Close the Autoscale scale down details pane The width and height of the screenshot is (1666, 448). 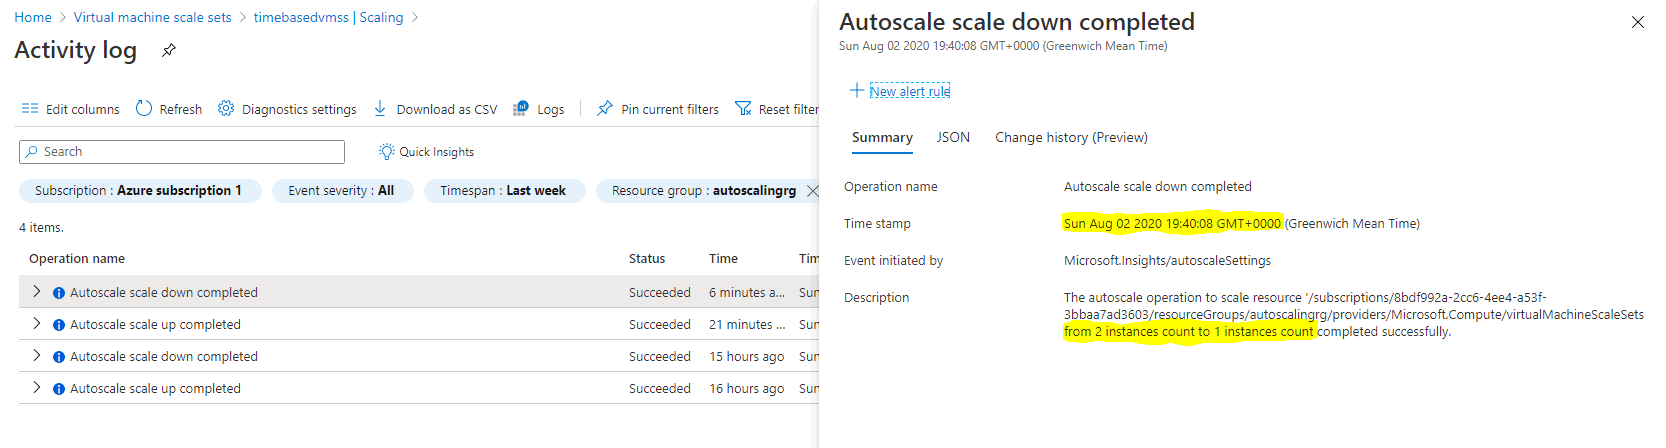tap(1637, 22)
